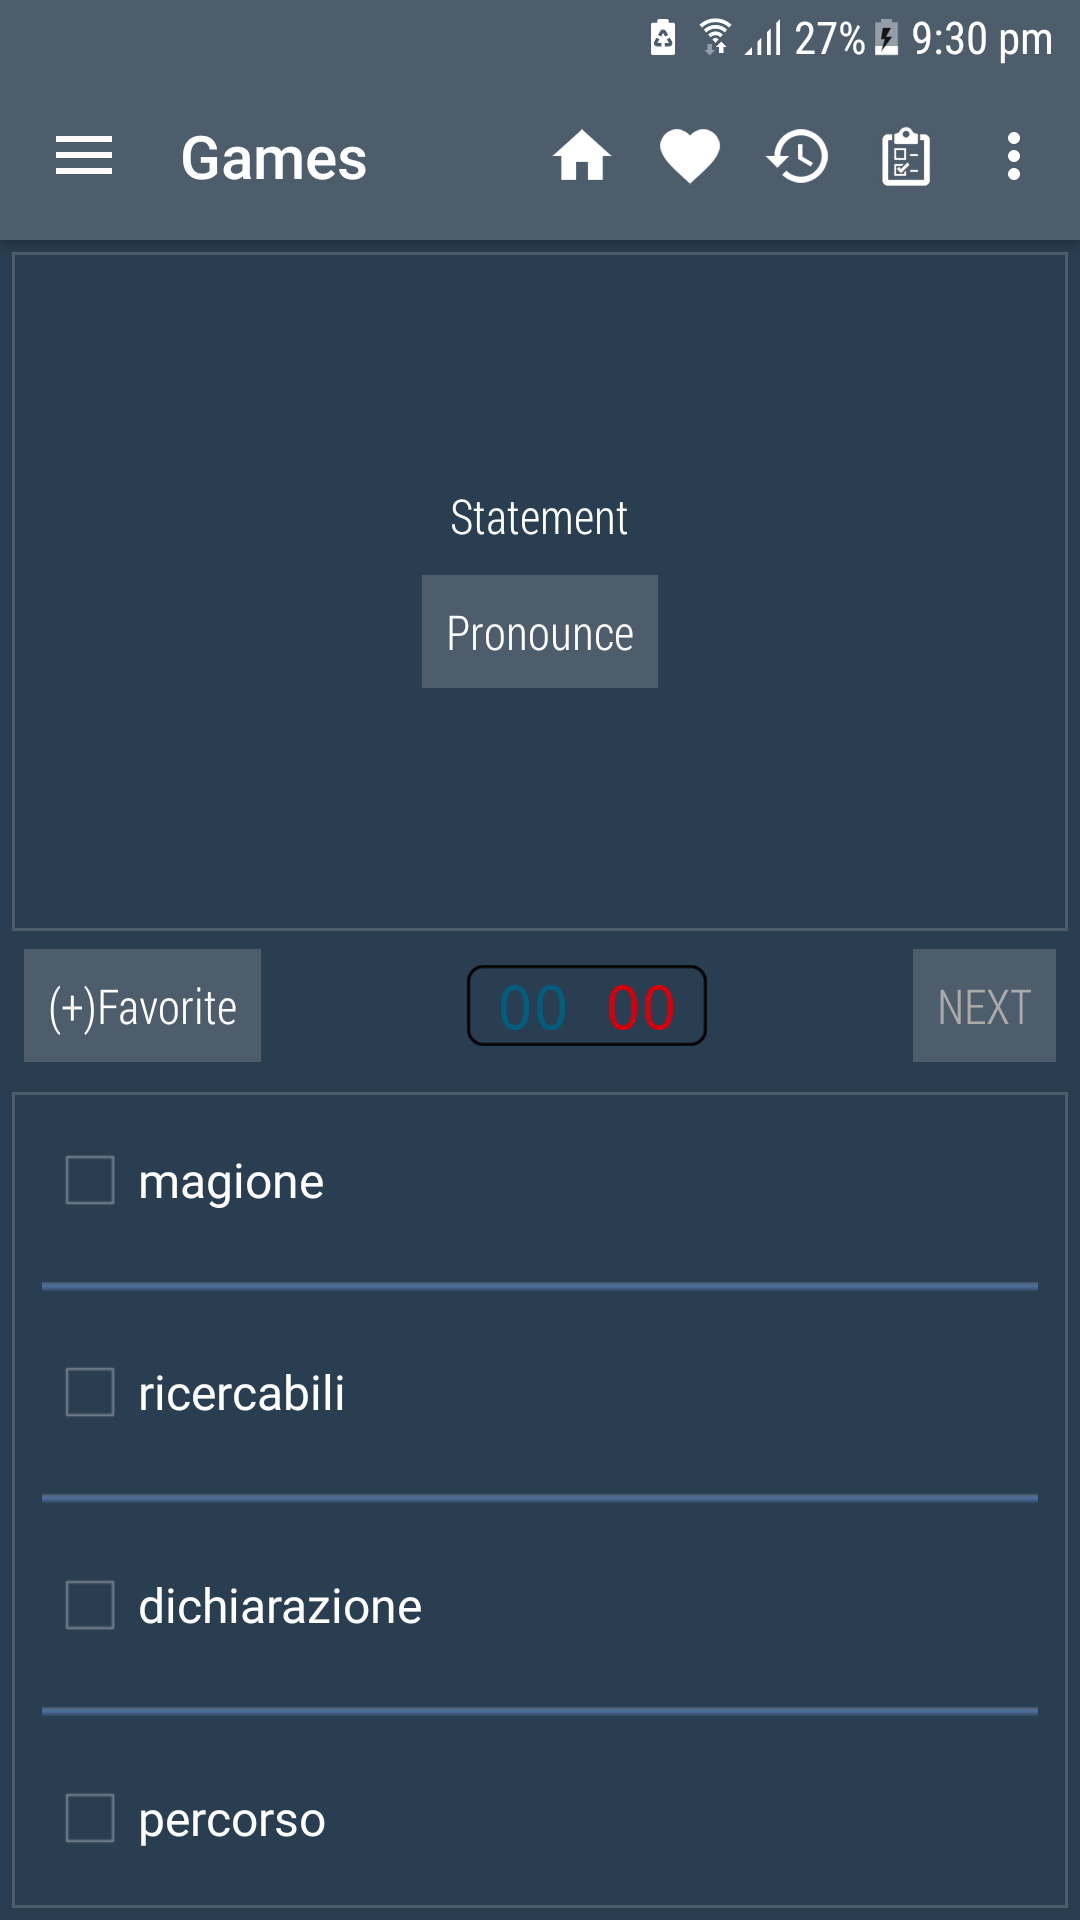Tap the red wrong-score counter

coord(641,1007)
